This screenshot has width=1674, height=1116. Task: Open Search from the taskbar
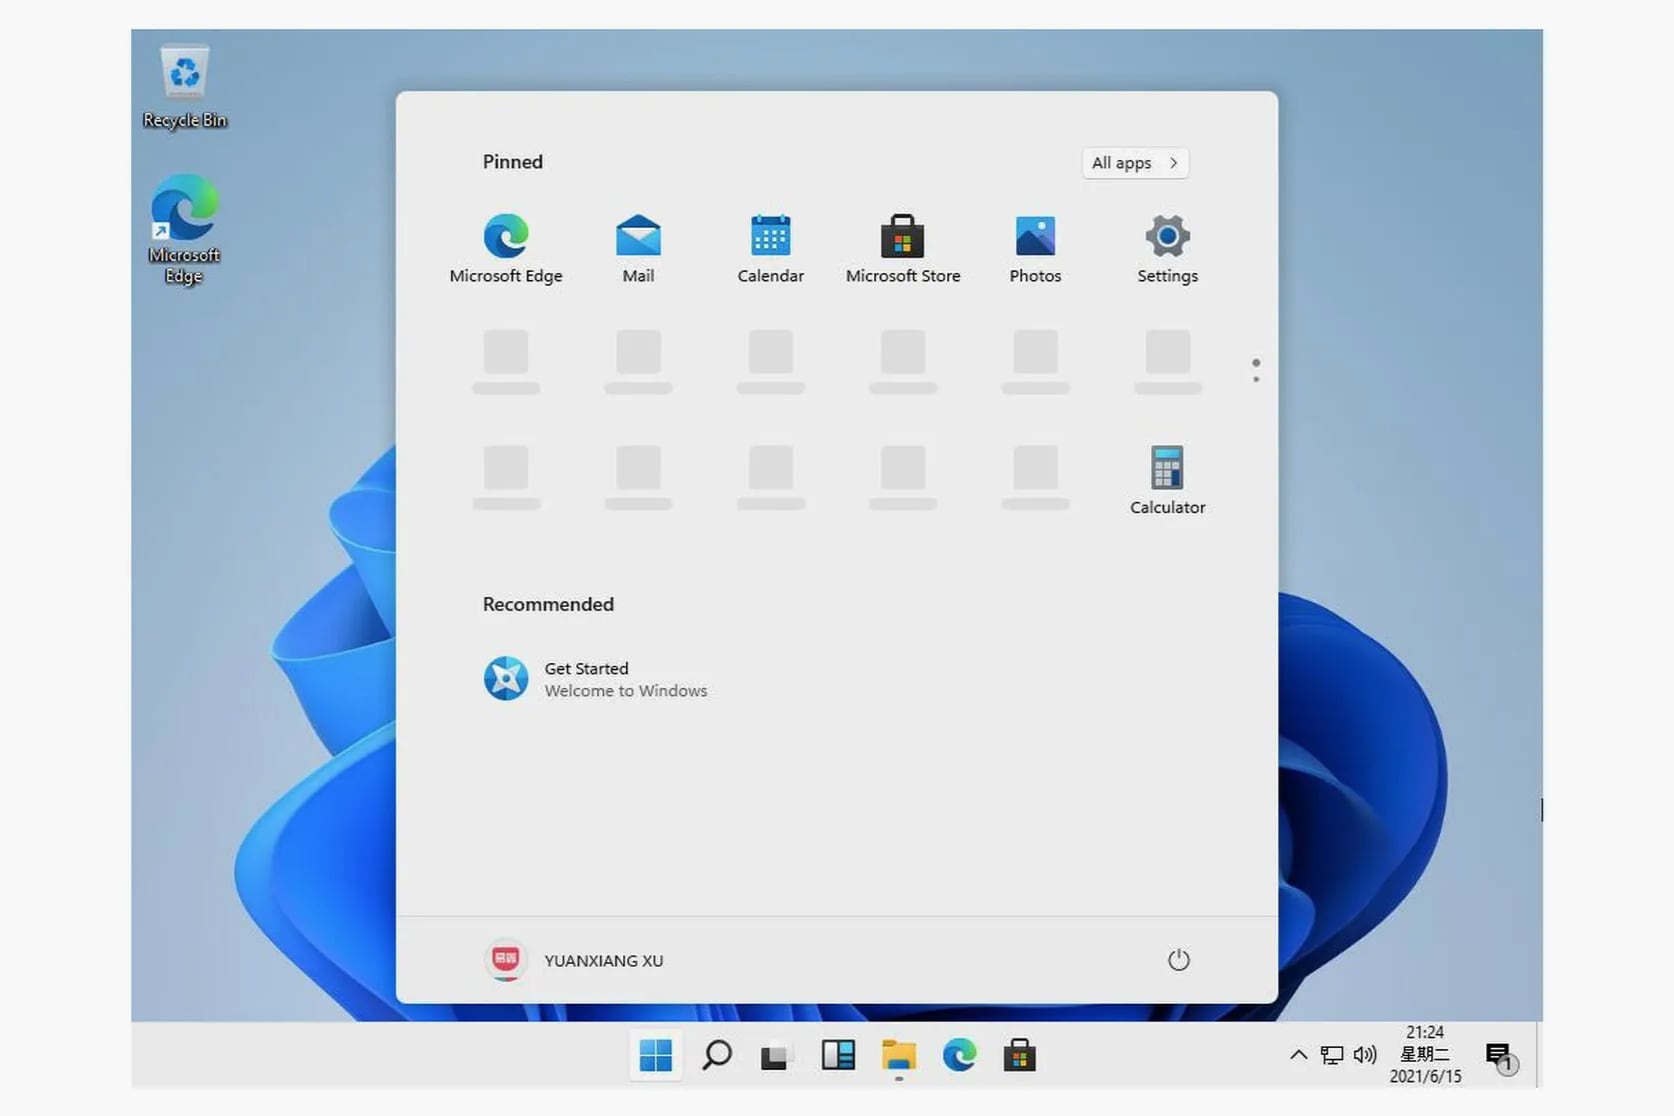click(x=717, y=1055)
